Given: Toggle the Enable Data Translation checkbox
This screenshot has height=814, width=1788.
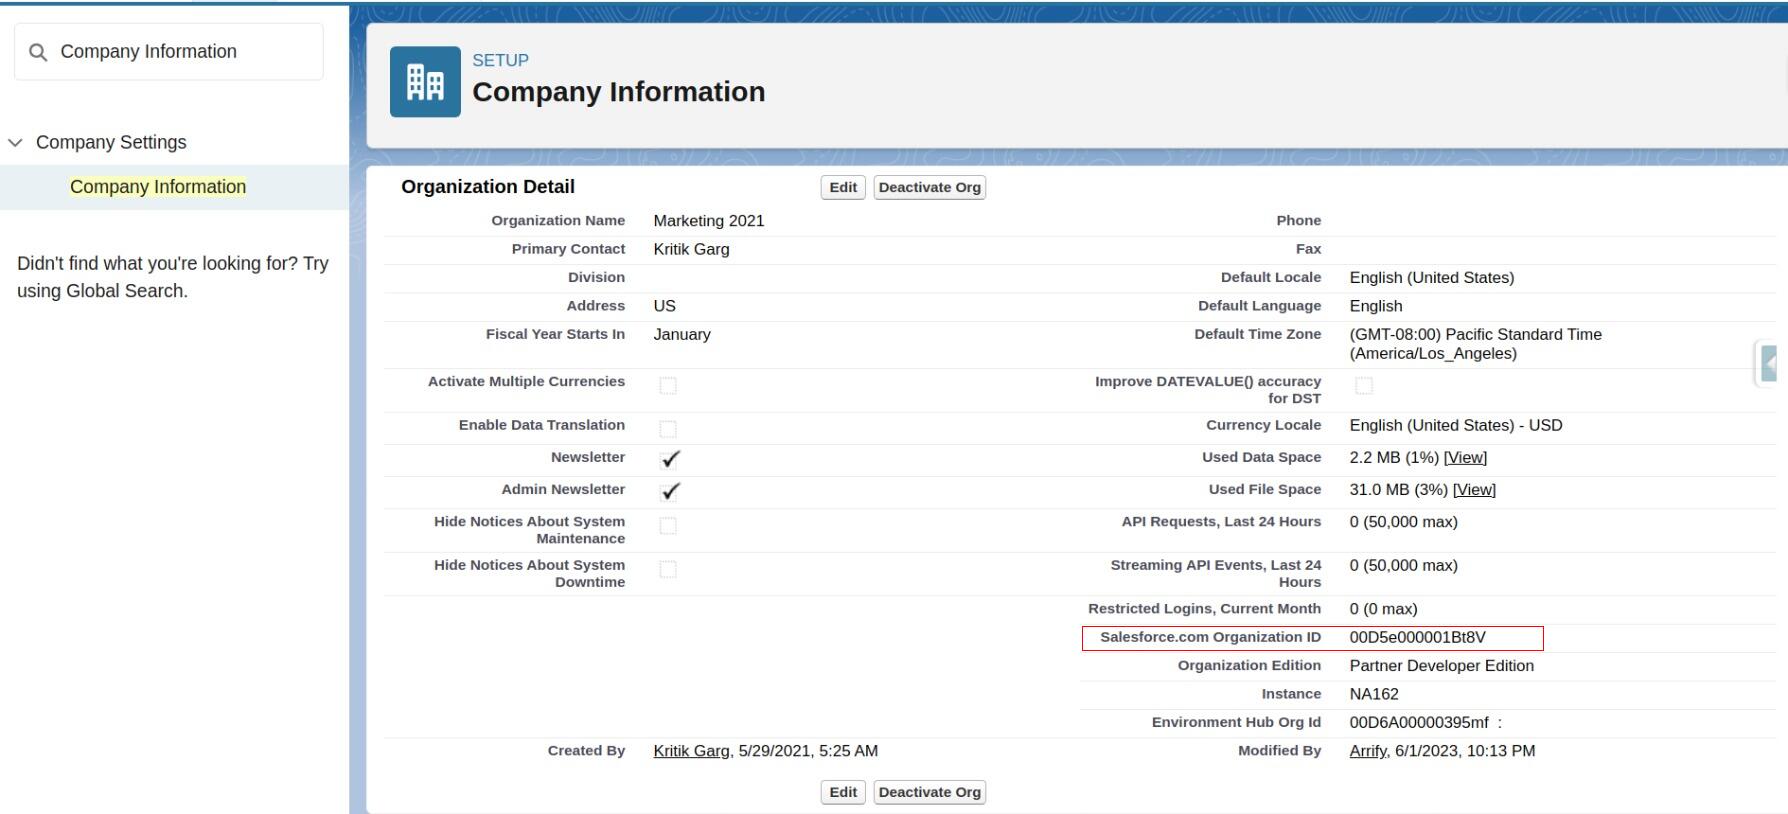Looking at the screenshot, I should pyautogui.click(x=668, y=429).
